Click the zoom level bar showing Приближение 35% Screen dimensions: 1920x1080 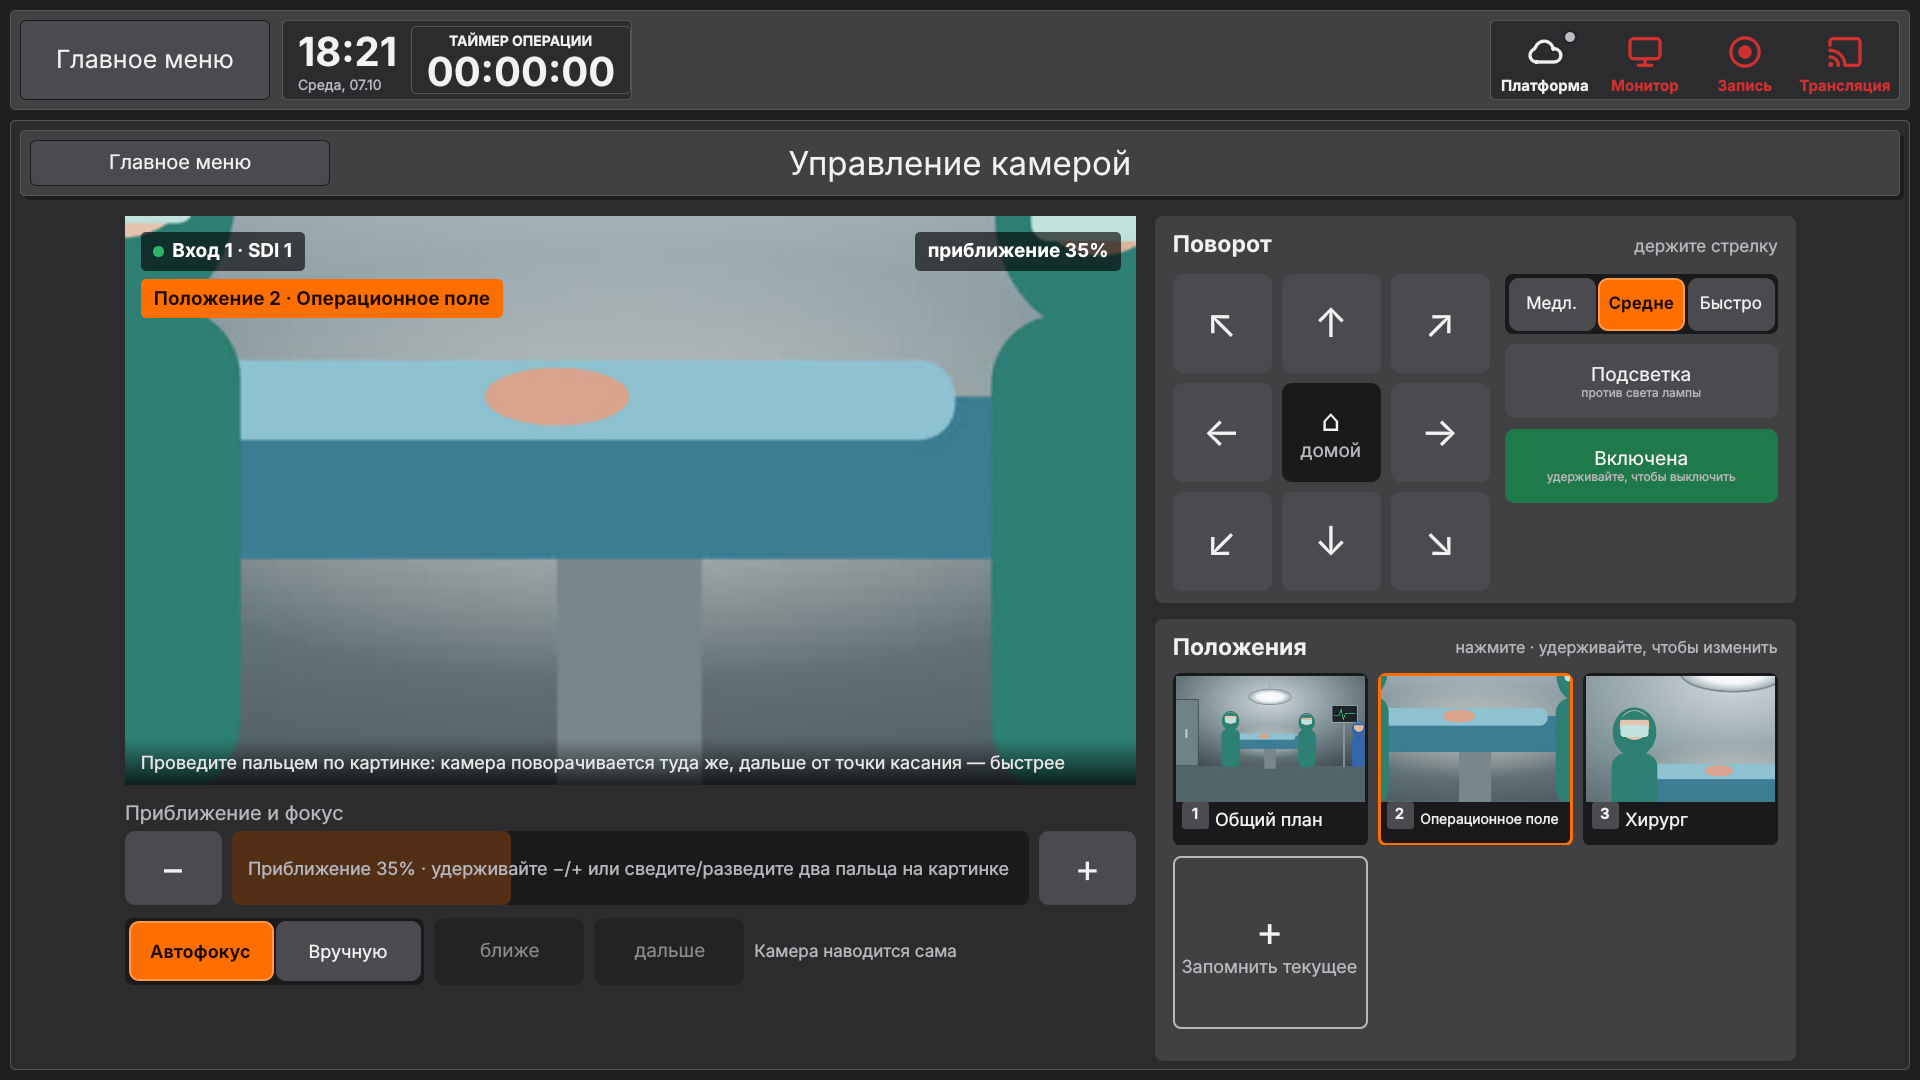[630, 869]
